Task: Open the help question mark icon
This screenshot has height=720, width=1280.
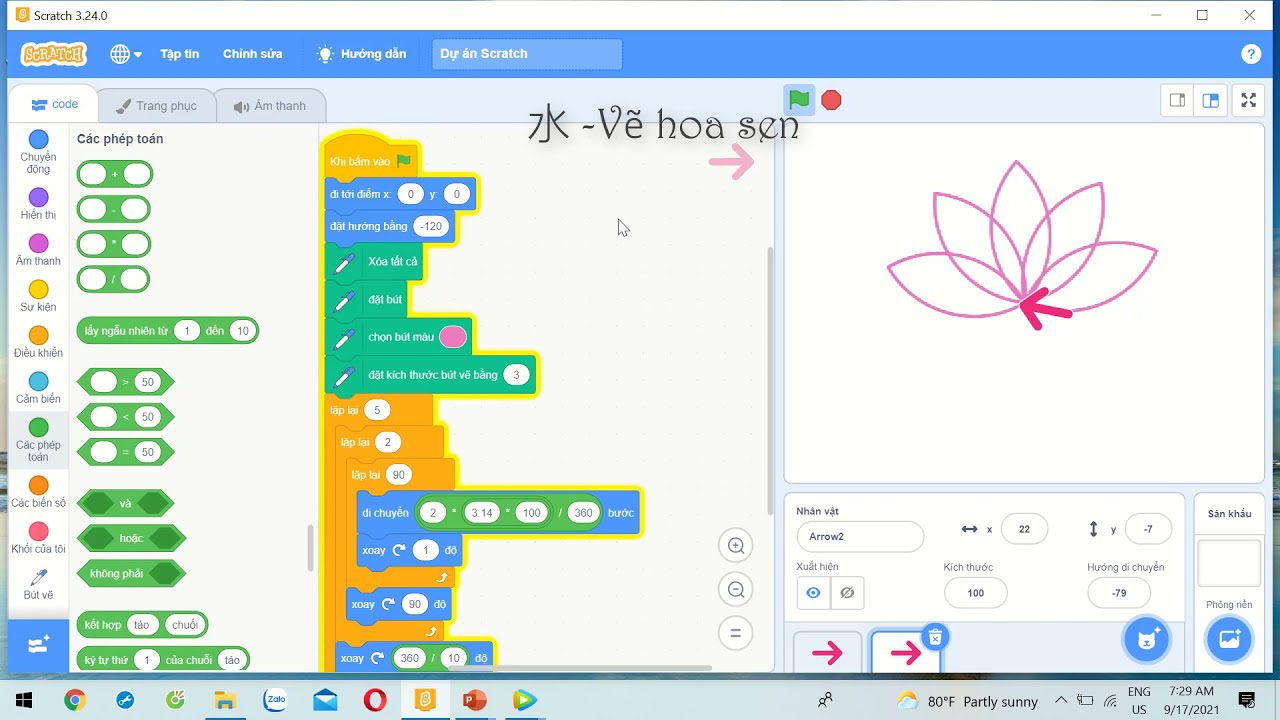Action: pos(1250,54)
